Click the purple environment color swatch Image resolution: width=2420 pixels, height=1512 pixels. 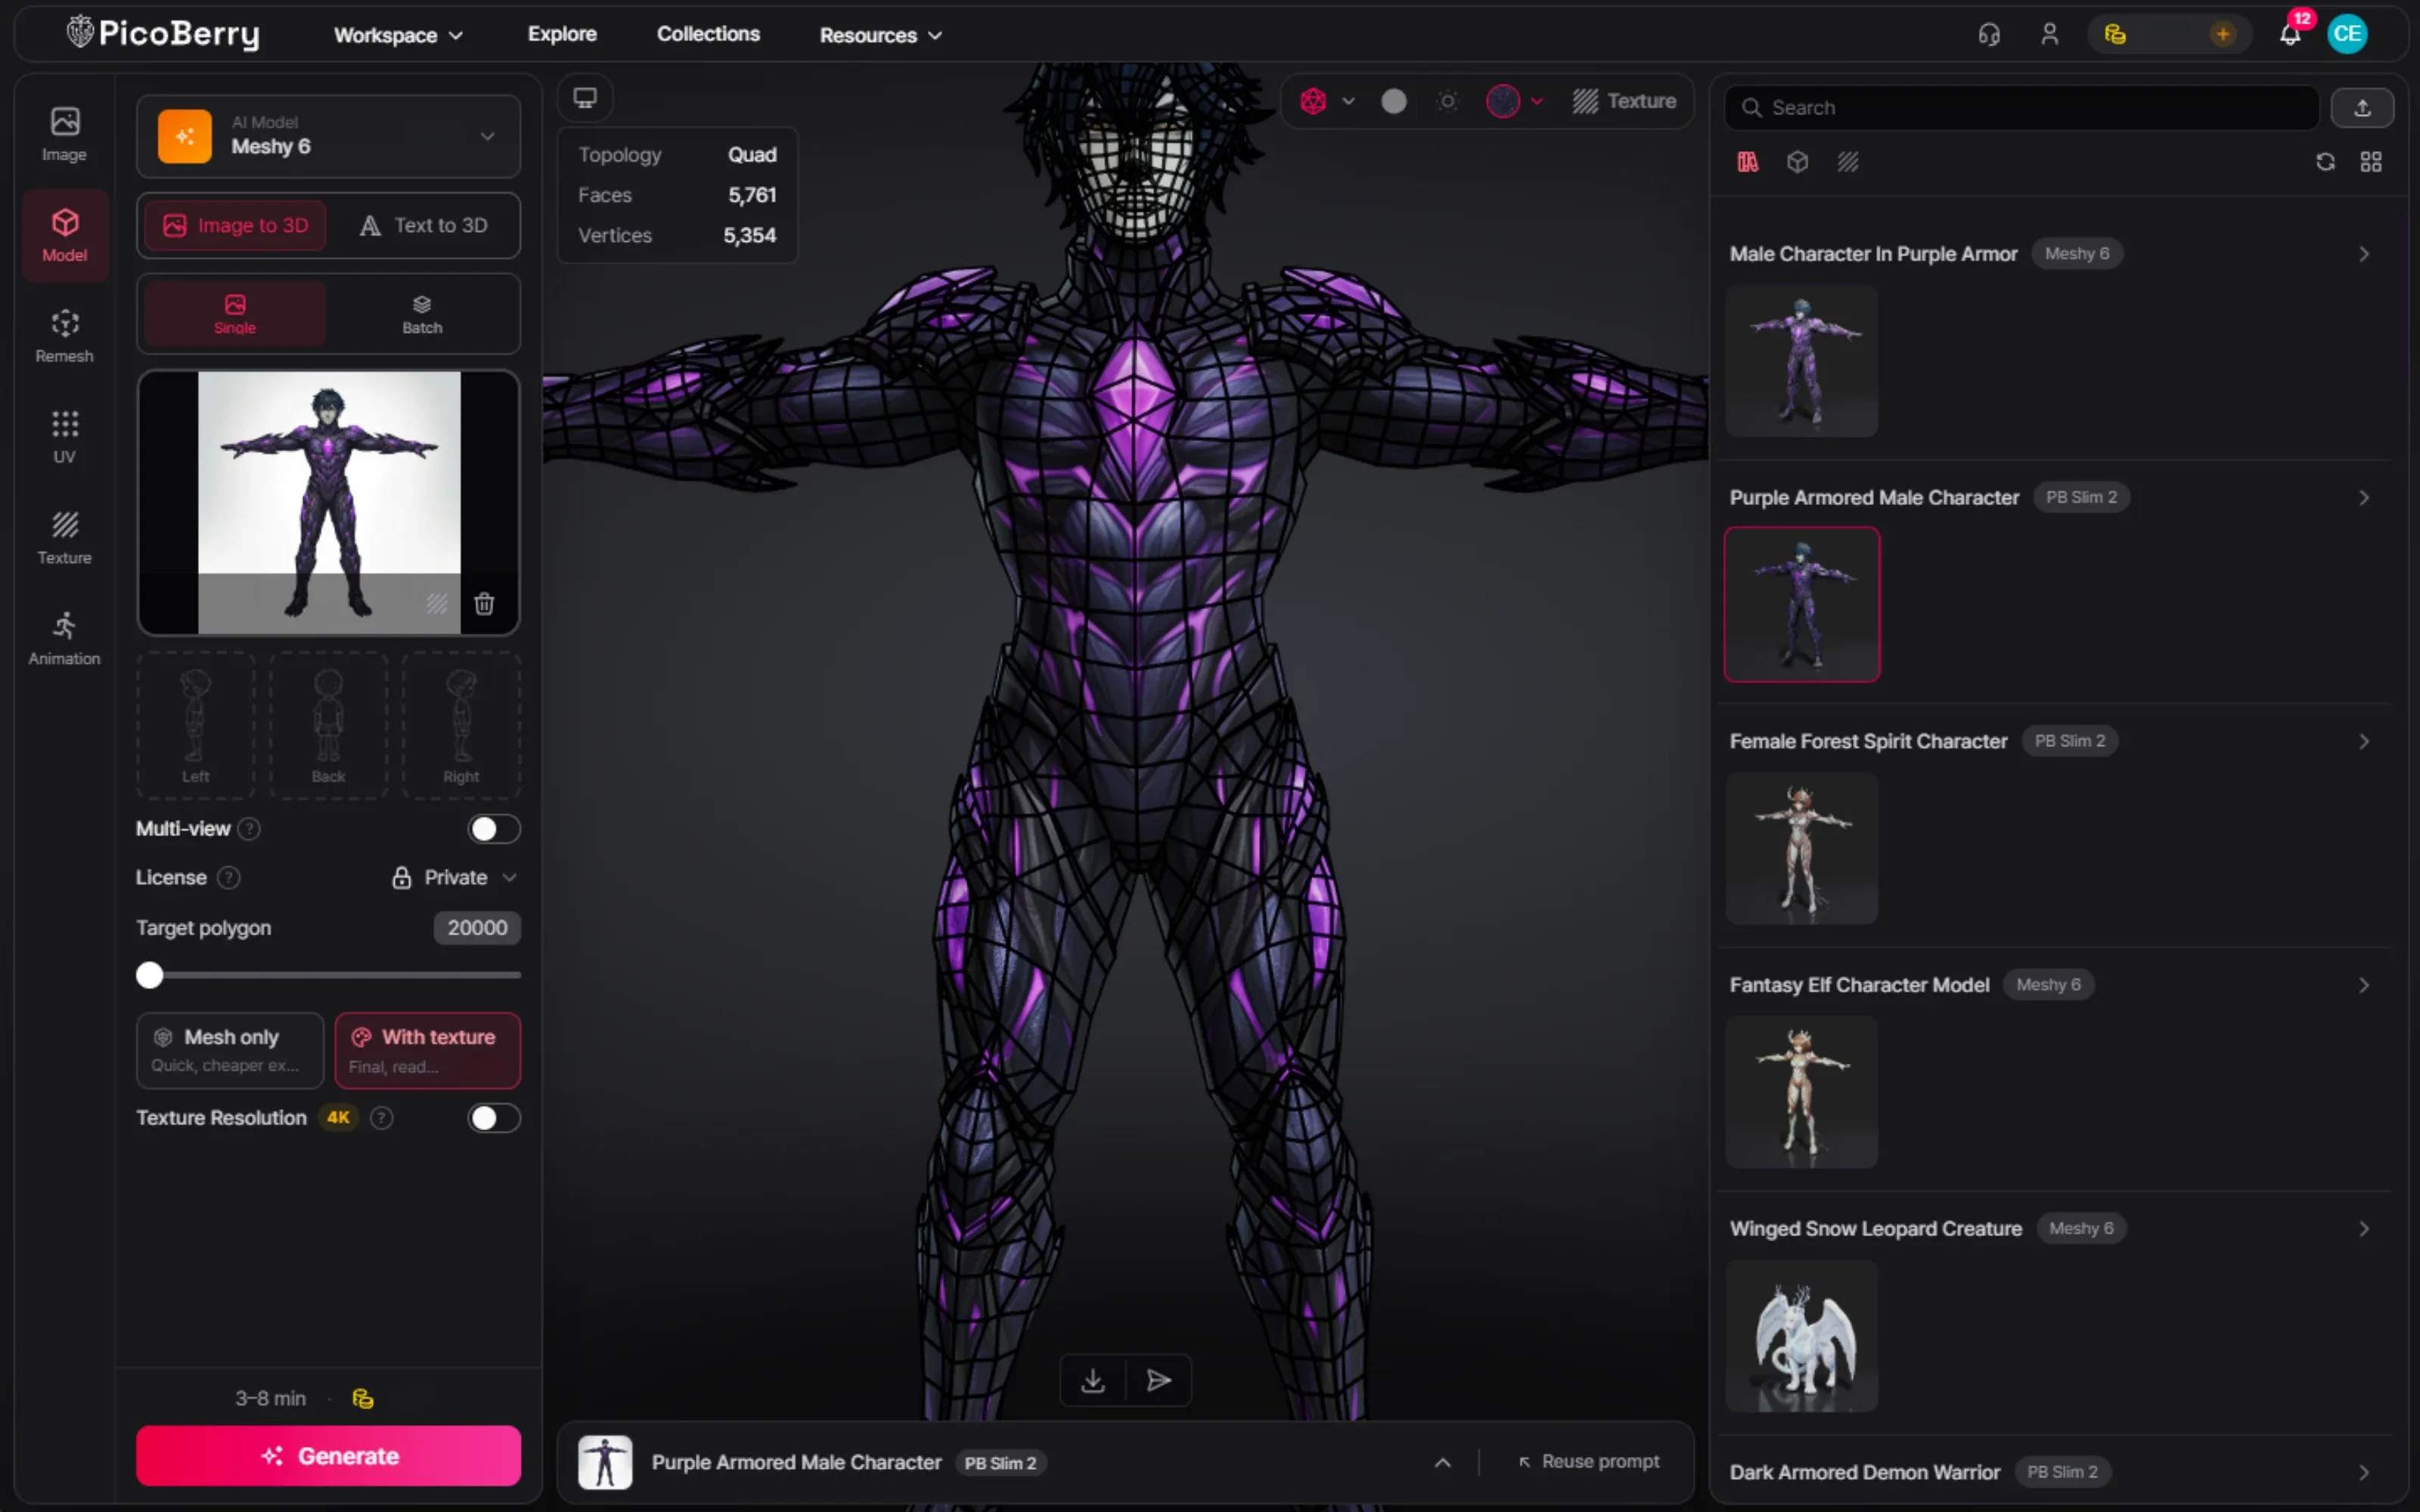tap(1502, 101)
